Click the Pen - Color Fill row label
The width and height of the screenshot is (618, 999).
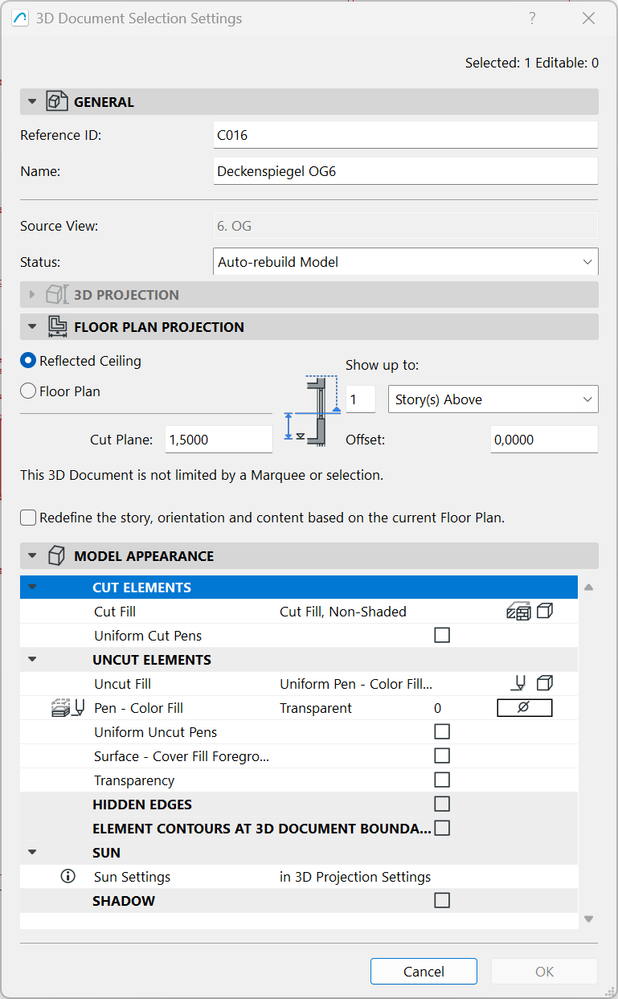tap(138, 708)
